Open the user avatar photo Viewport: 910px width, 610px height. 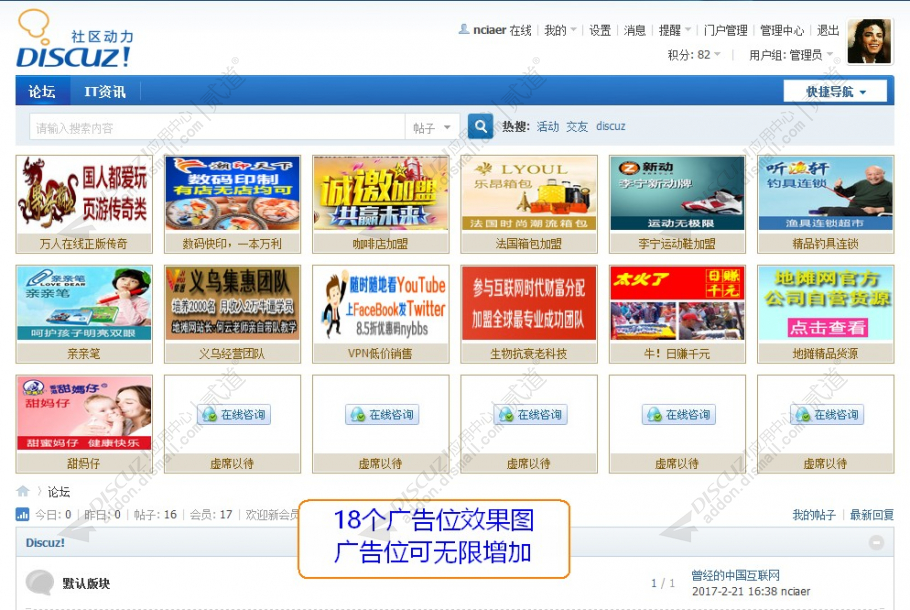coord(869,41)
